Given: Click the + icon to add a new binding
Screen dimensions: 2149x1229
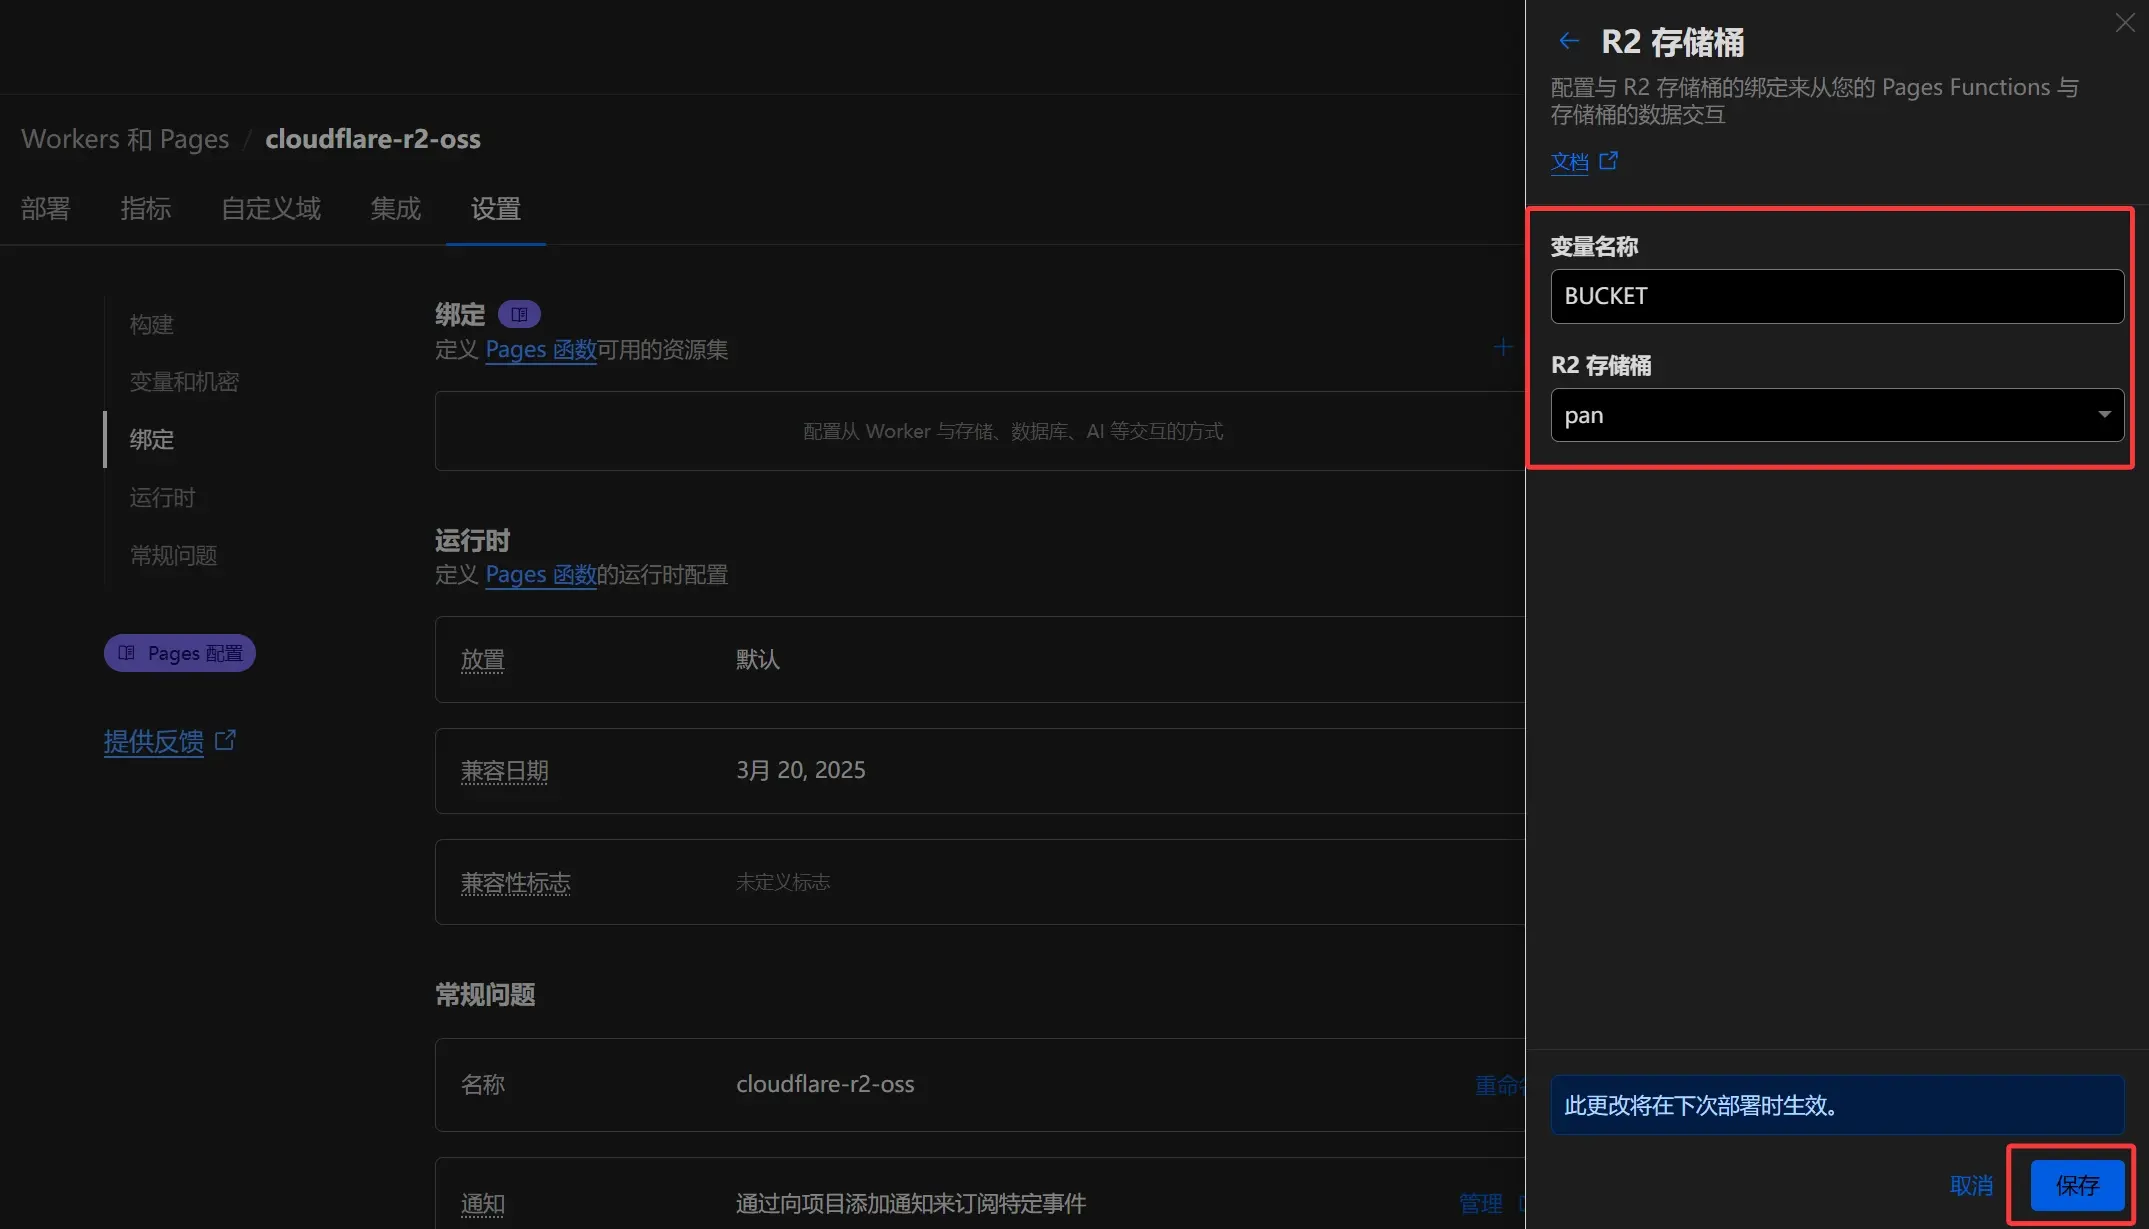Looking at the screenshot, I should 1502,347.
